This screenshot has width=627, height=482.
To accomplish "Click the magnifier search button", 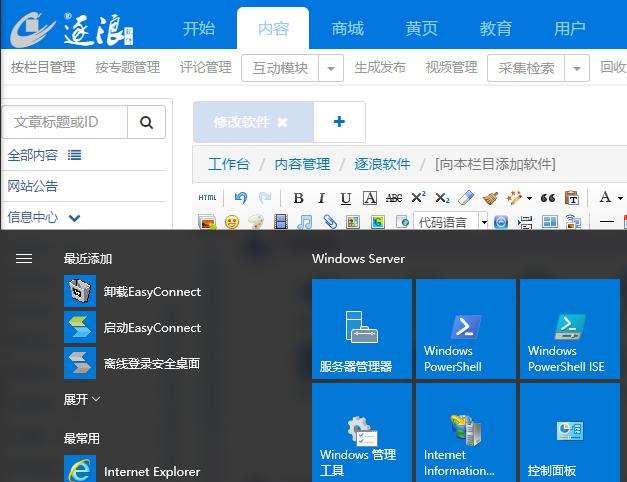I will 146,122.
